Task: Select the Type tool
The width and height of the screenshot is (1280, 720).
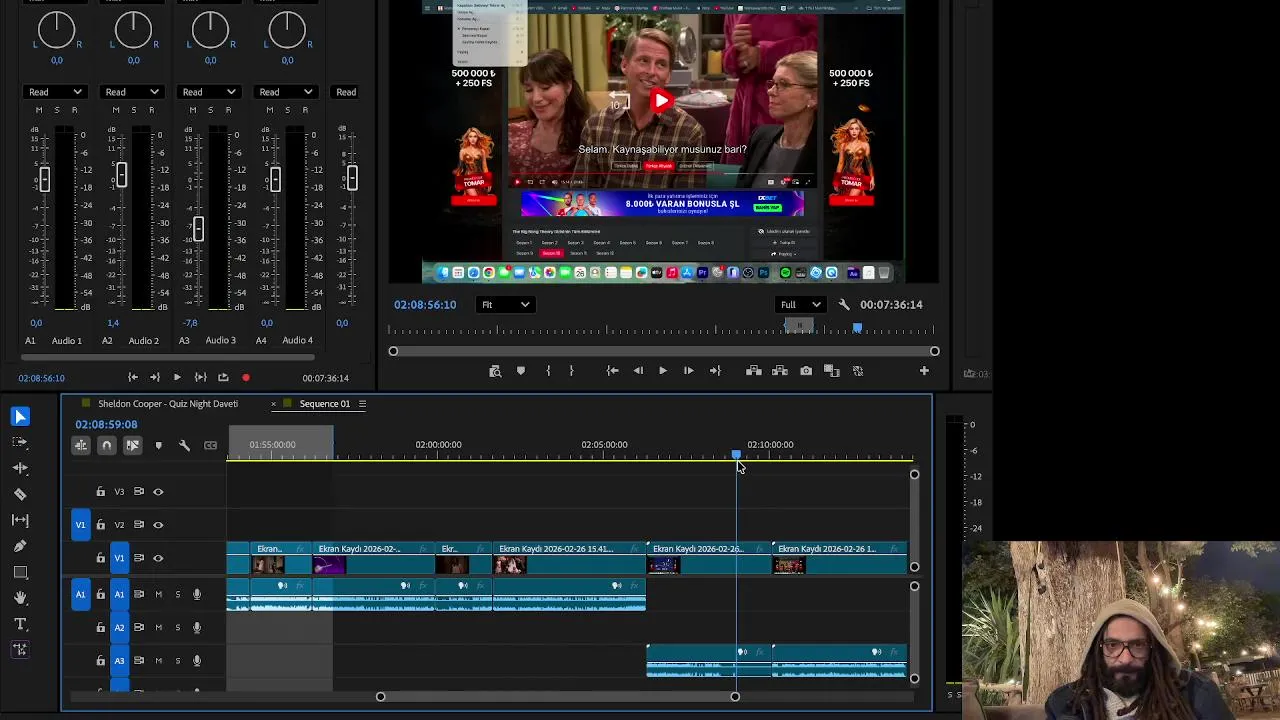Action: [20, 624]
